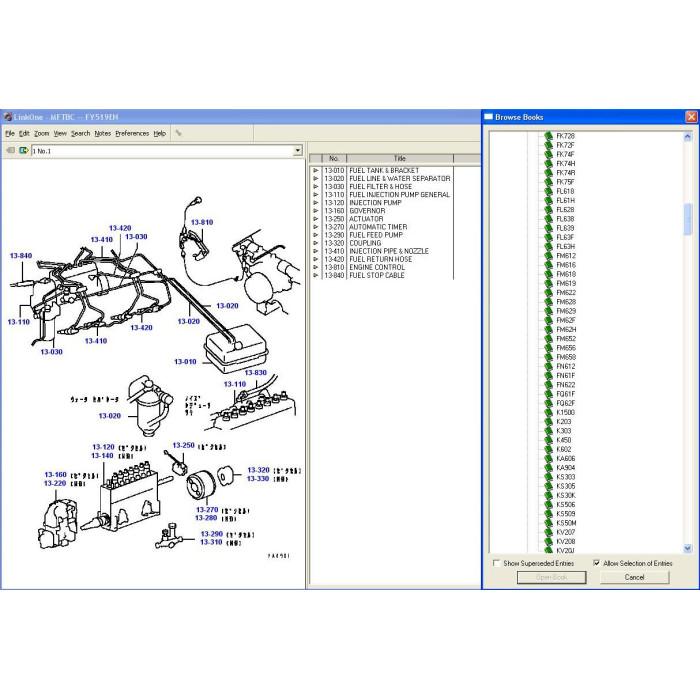Open the Notes menu
The width and height of the screenshot is (700, 700).
[x=103, y=133]
